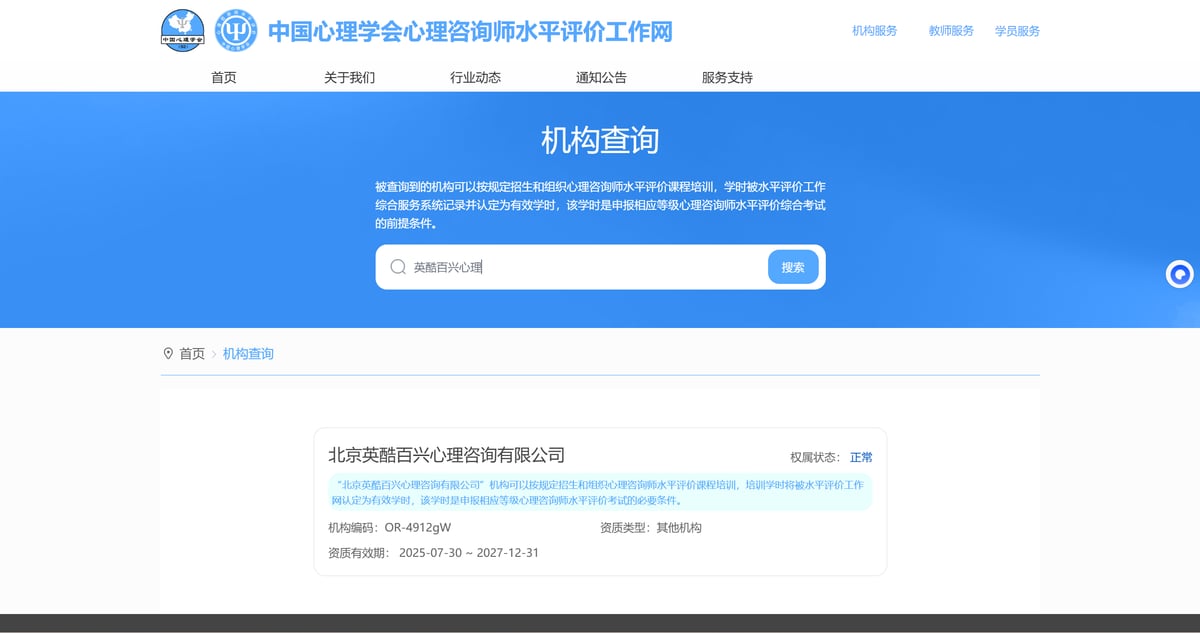Click the Chinese Psychological Society bird logo
Image resolution: width=1200 pixels, height=633 pixels.
tap(182, 31)
